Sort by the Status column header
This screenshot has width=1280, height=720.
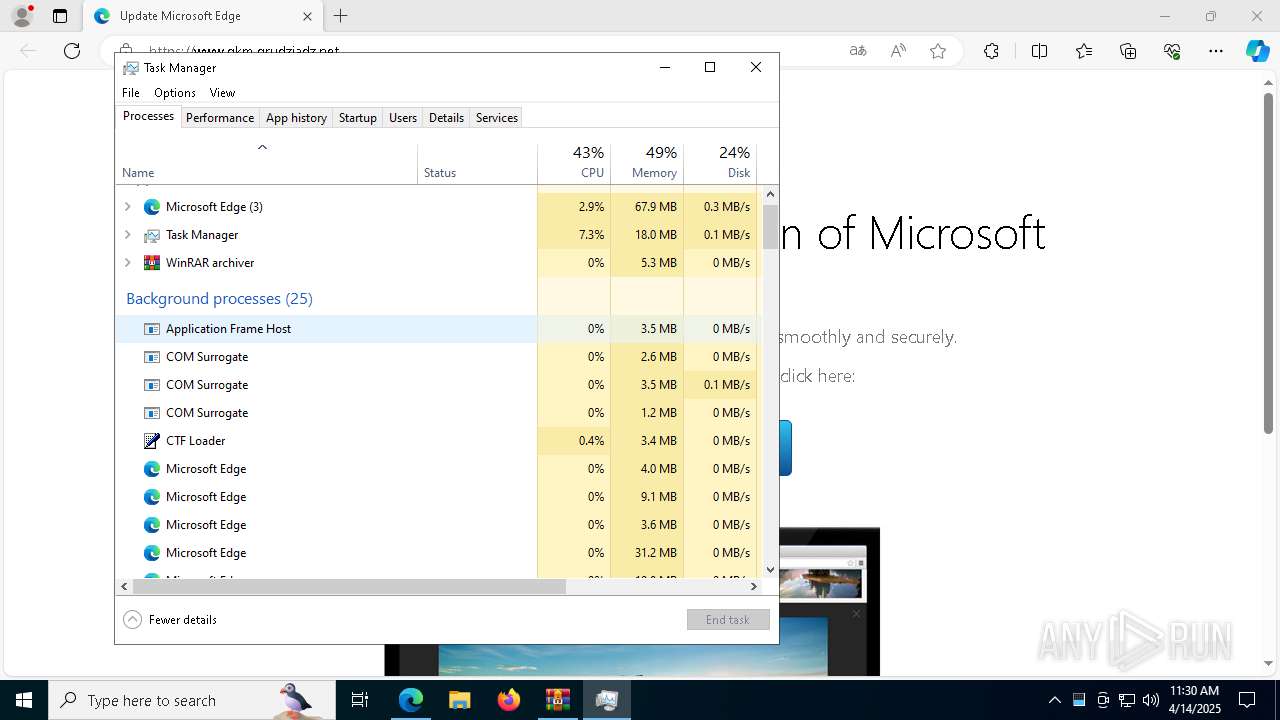478,164
